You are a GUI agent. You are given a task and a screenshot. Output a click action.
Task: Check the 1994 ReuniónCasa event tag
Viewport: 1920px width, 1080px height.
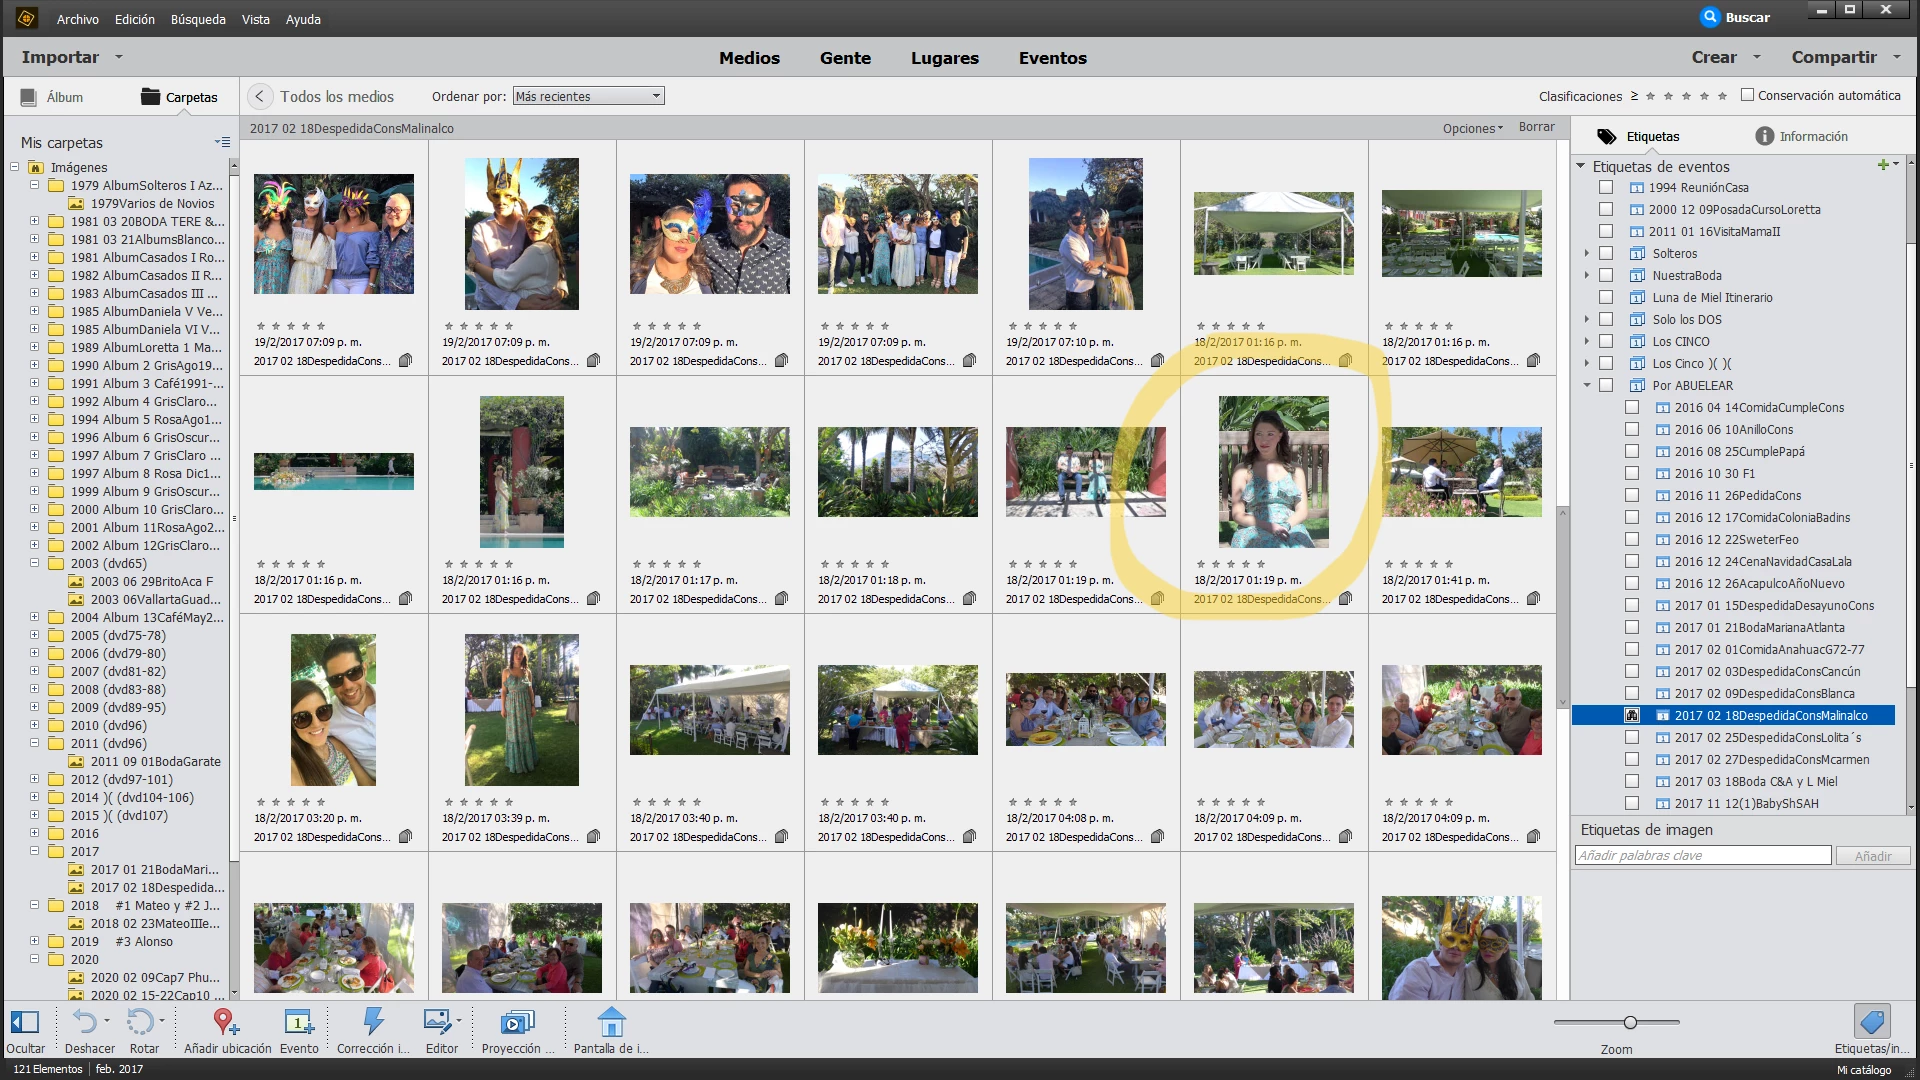[1606, 187]
